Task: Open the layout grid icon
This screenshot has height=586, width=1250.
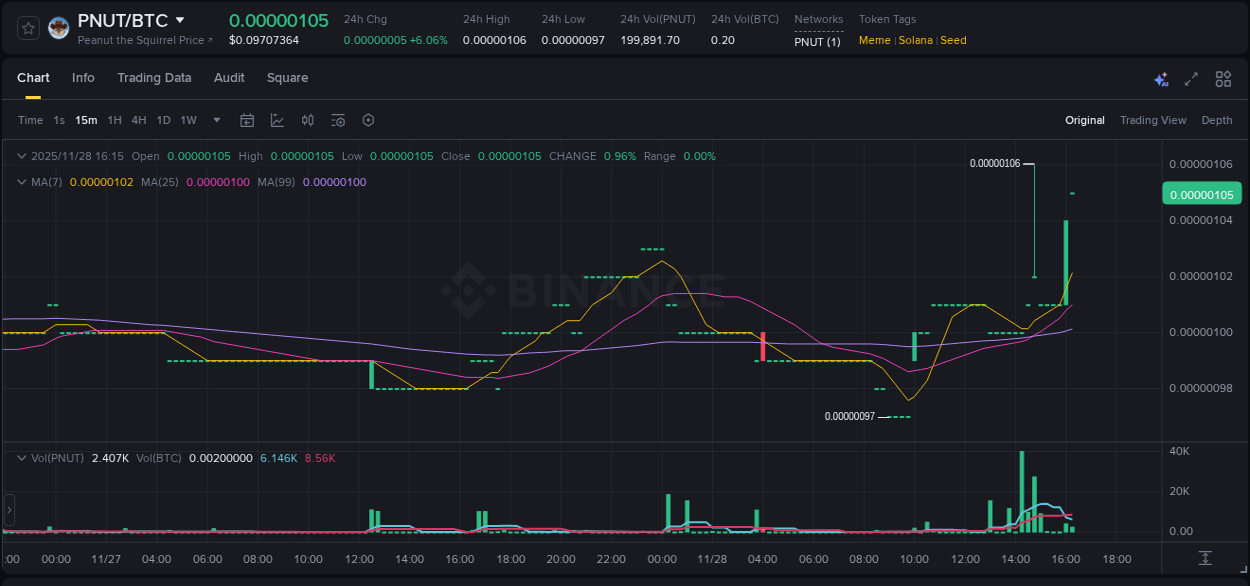Action: click(x=1222, y=78)
